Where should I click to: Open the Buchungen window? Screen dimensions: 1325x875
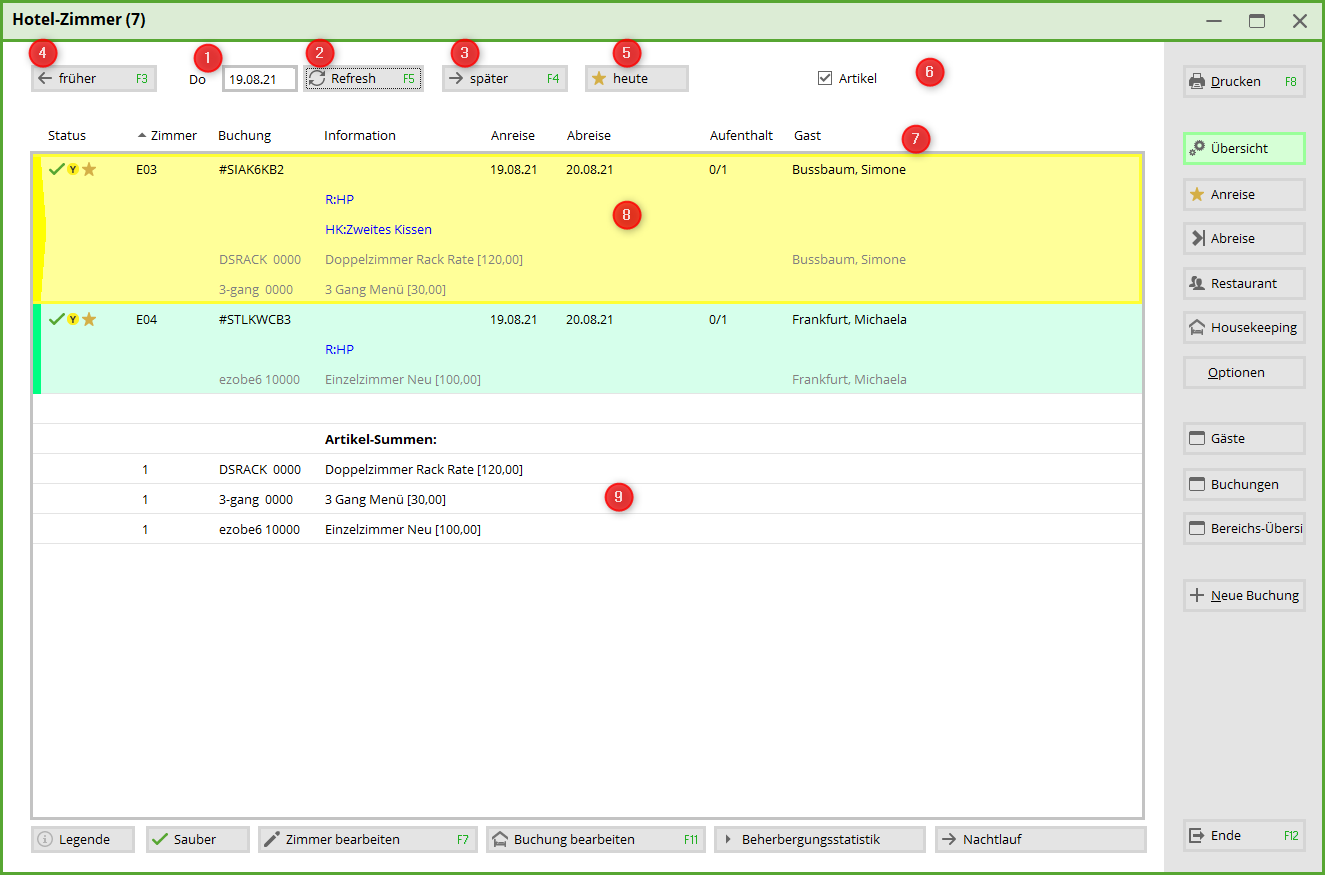click(1244, 485)
